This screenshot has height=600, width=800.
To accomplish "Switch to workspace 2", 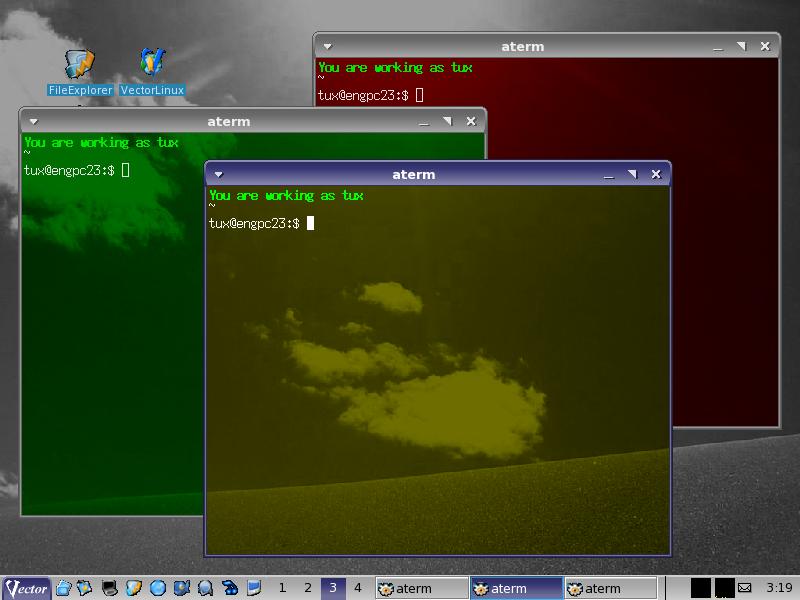I will tap(308, 588).
